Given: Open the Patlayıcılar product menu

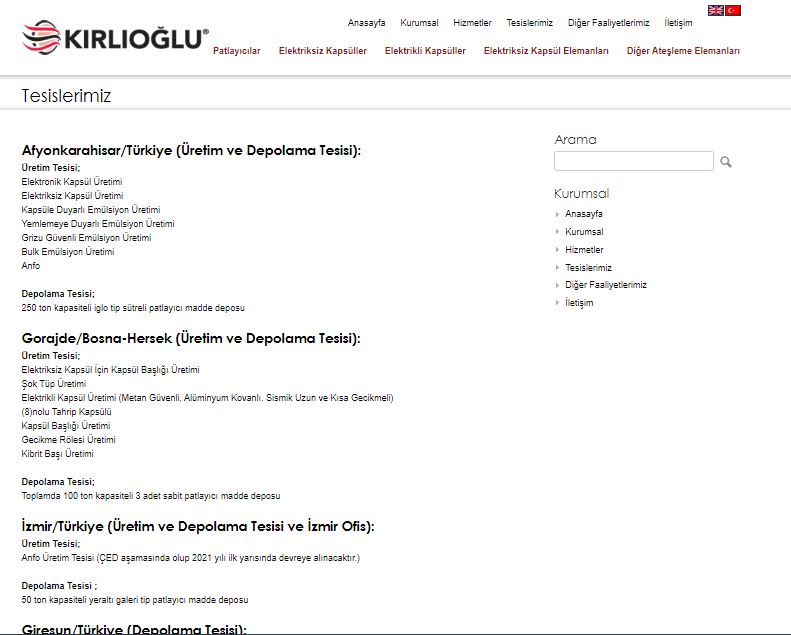Looking at the screenshot, I should pos(237,50).
